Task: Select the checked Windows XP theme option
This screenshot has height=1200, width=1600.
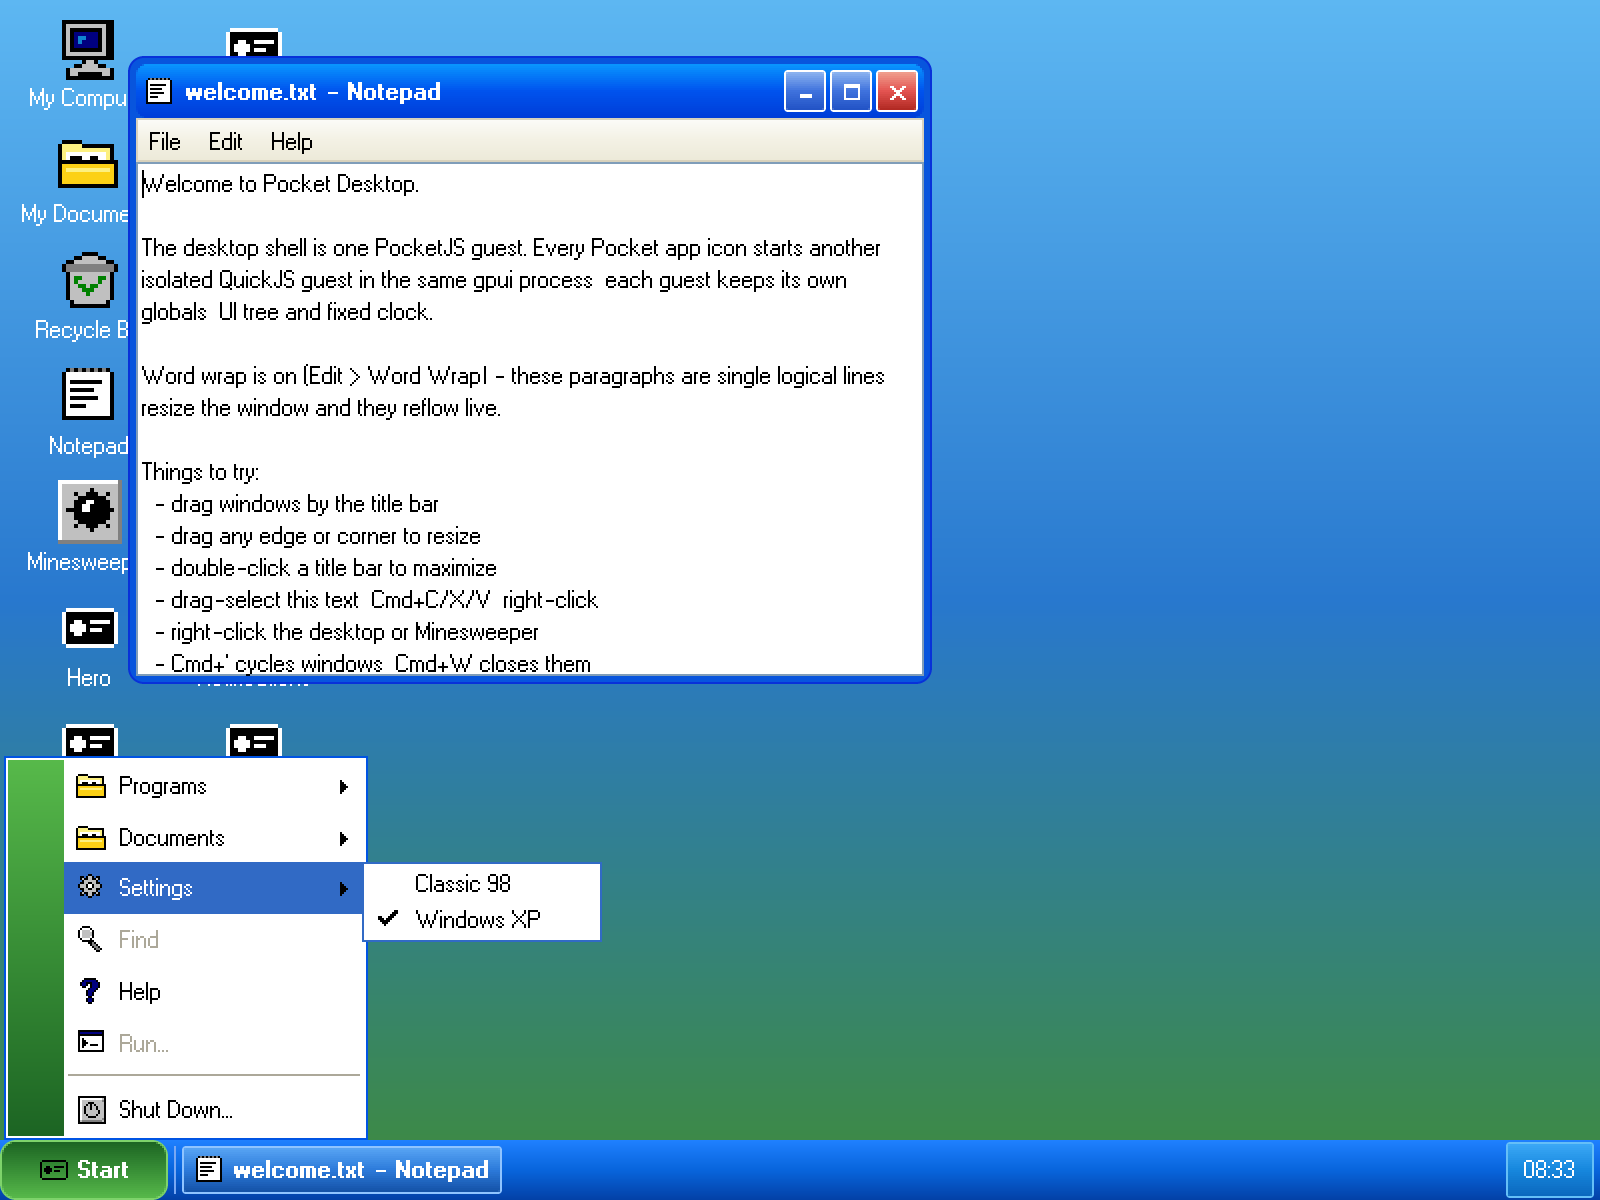Action: (481, 919)
